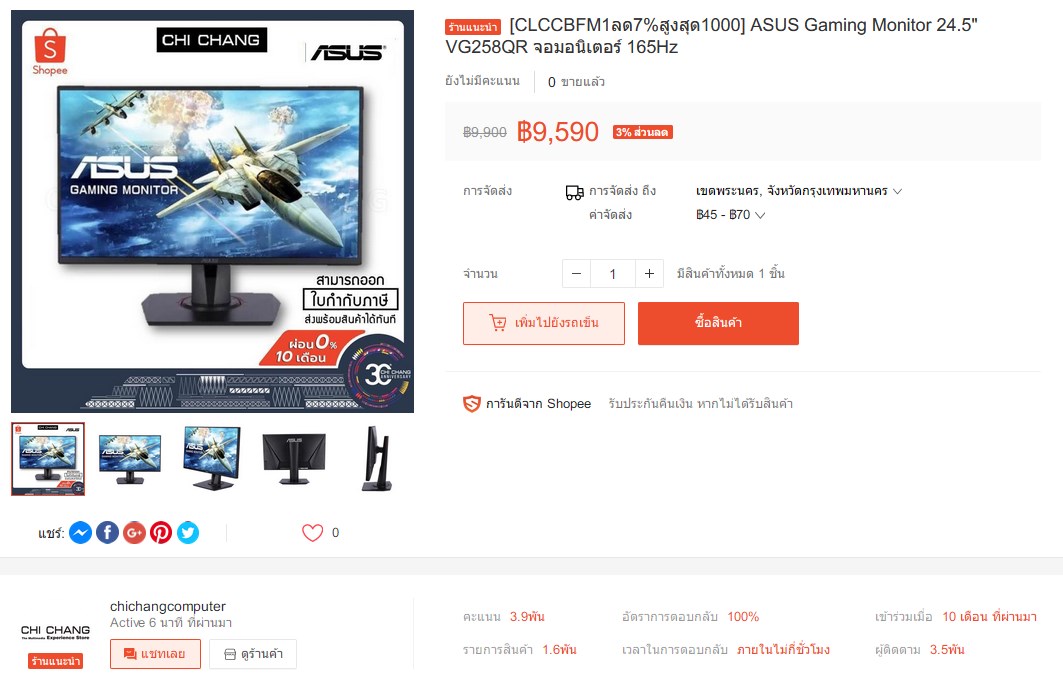Click the delivery truck icon

point(574,193)
